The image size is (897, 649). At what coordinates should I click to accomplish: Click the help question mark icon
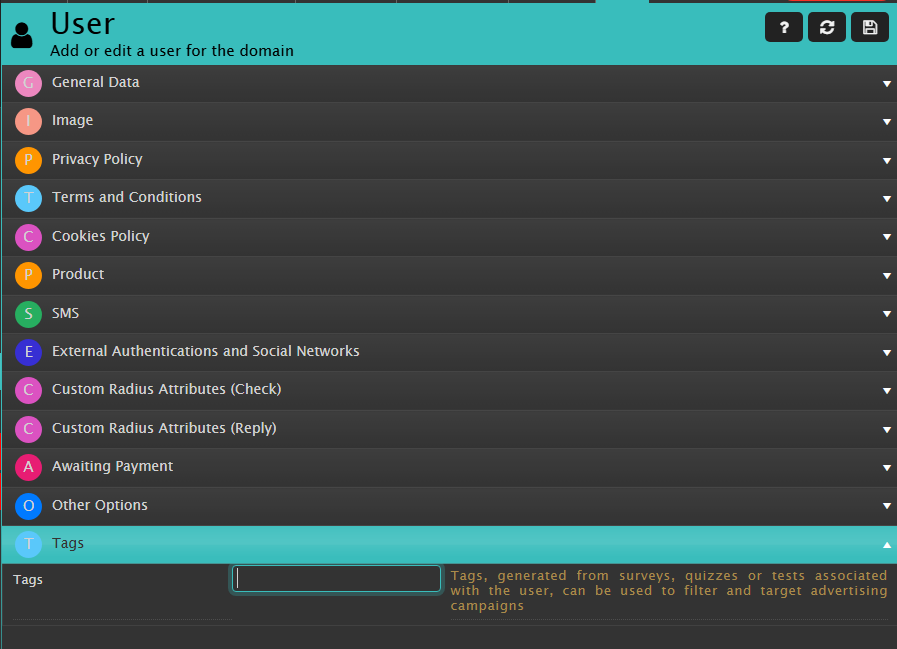[784, 28]
